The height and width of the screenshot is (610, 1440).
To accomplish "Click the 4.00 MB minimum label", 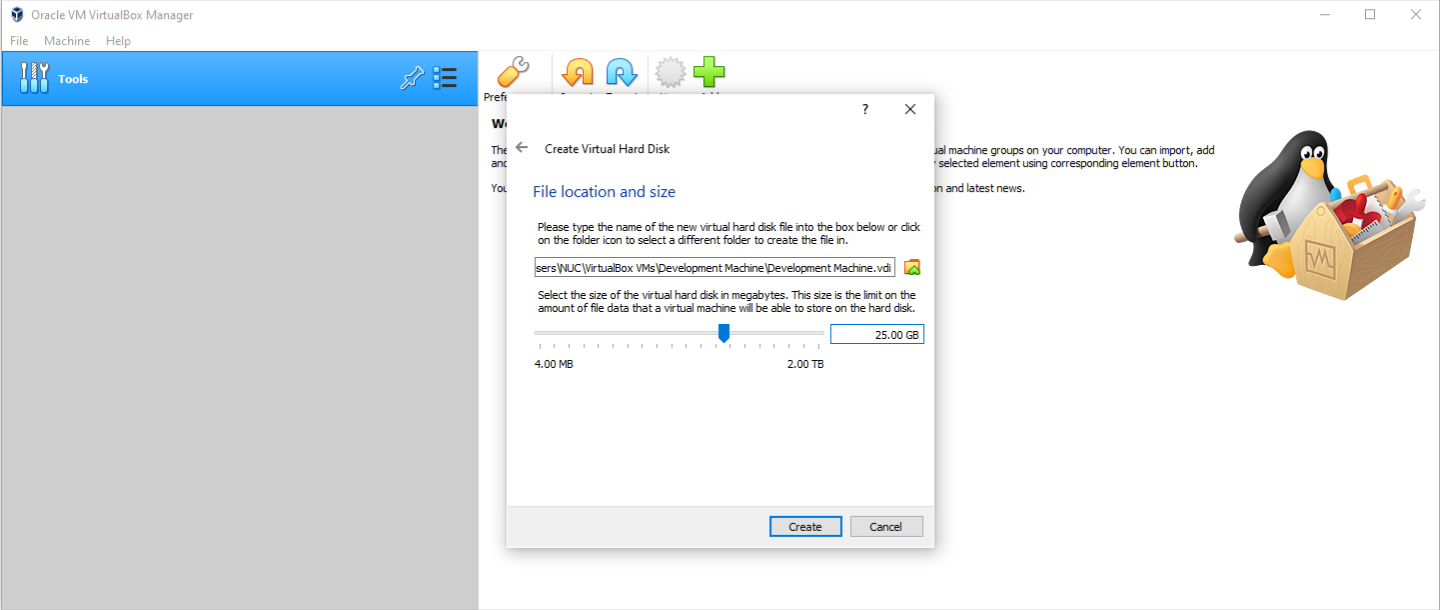I will (x=554, y=364).
